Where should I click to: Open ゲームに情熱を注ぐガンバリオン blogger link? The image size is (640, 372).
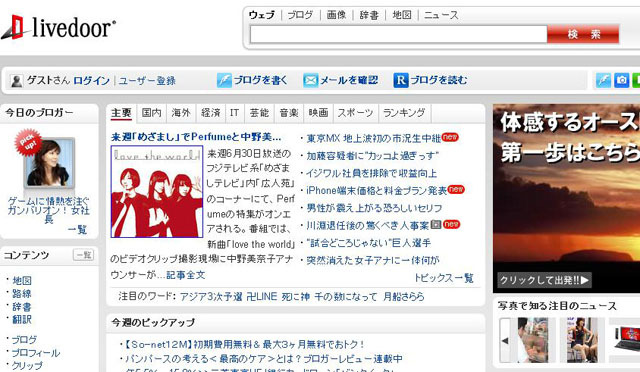tap(49, 210)
